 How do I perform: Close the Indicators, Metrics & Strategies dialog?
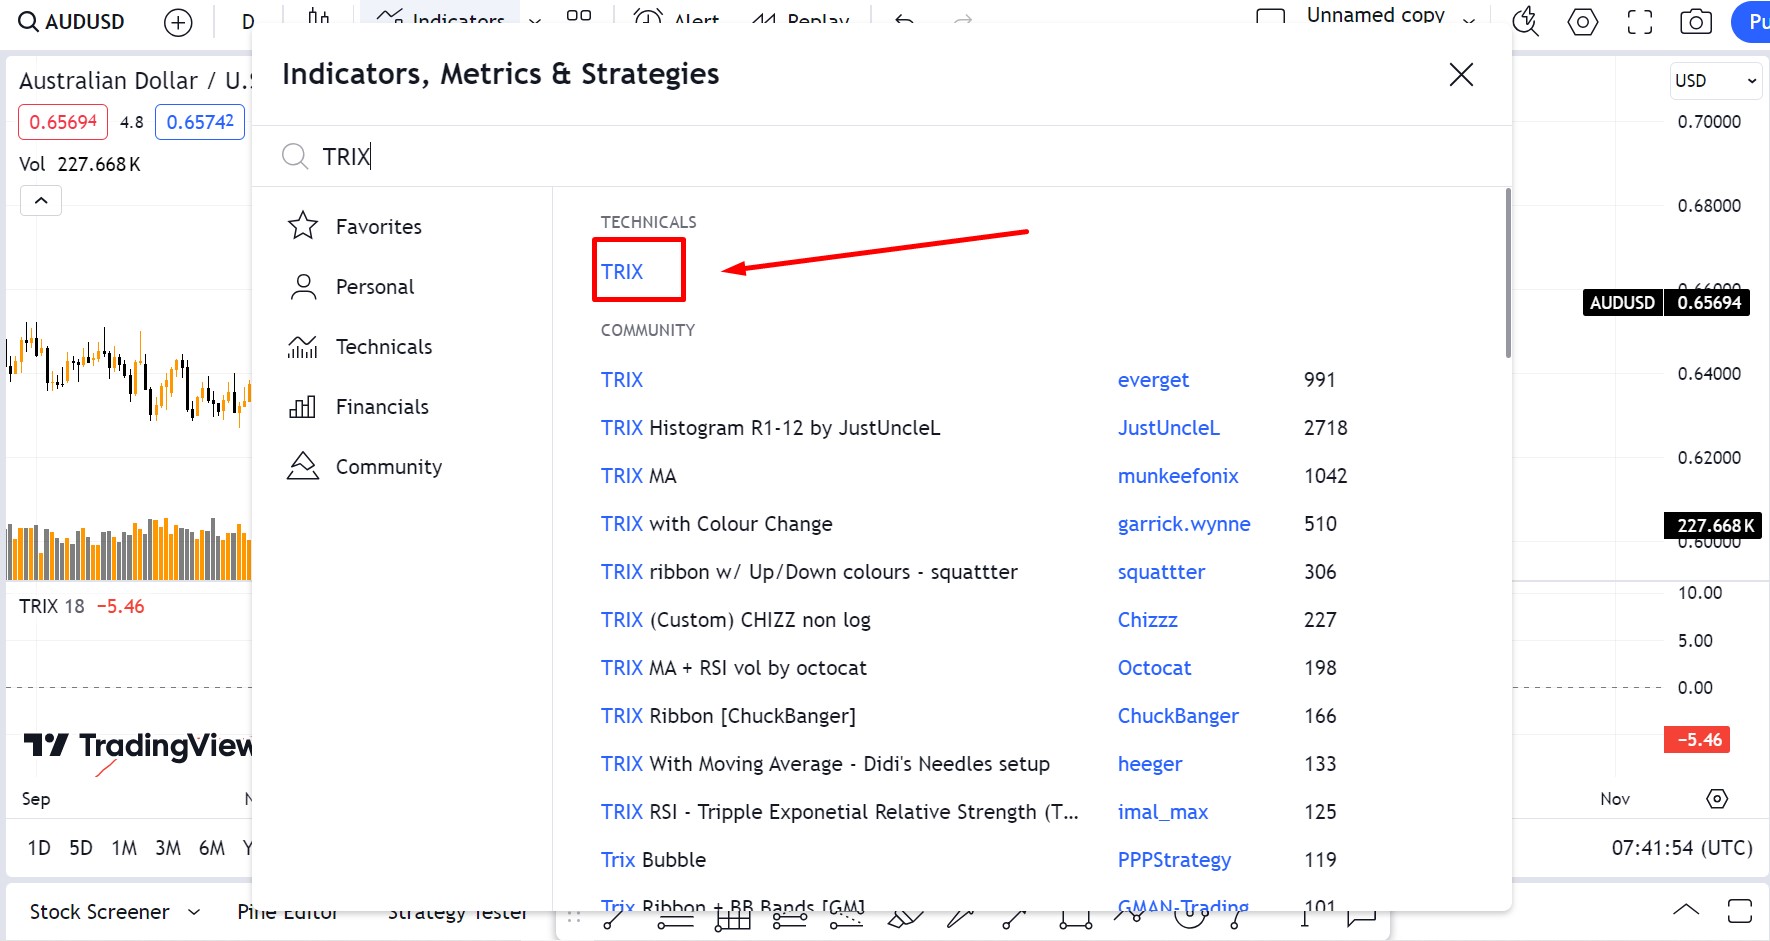pos(1461,74)
